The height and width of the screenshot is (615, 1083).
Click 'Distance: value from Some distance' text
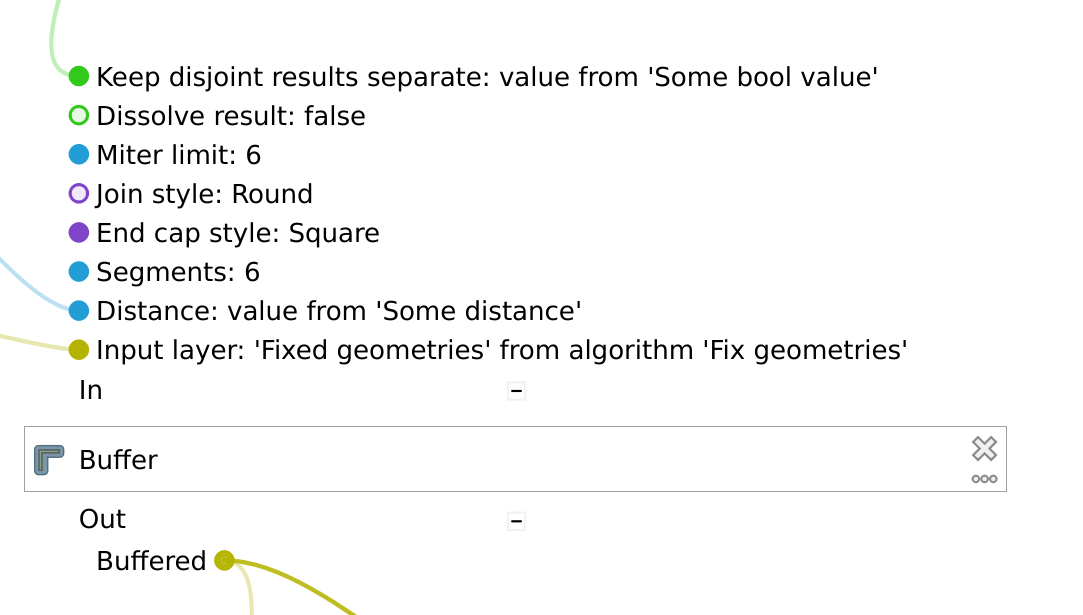[339, 311]
